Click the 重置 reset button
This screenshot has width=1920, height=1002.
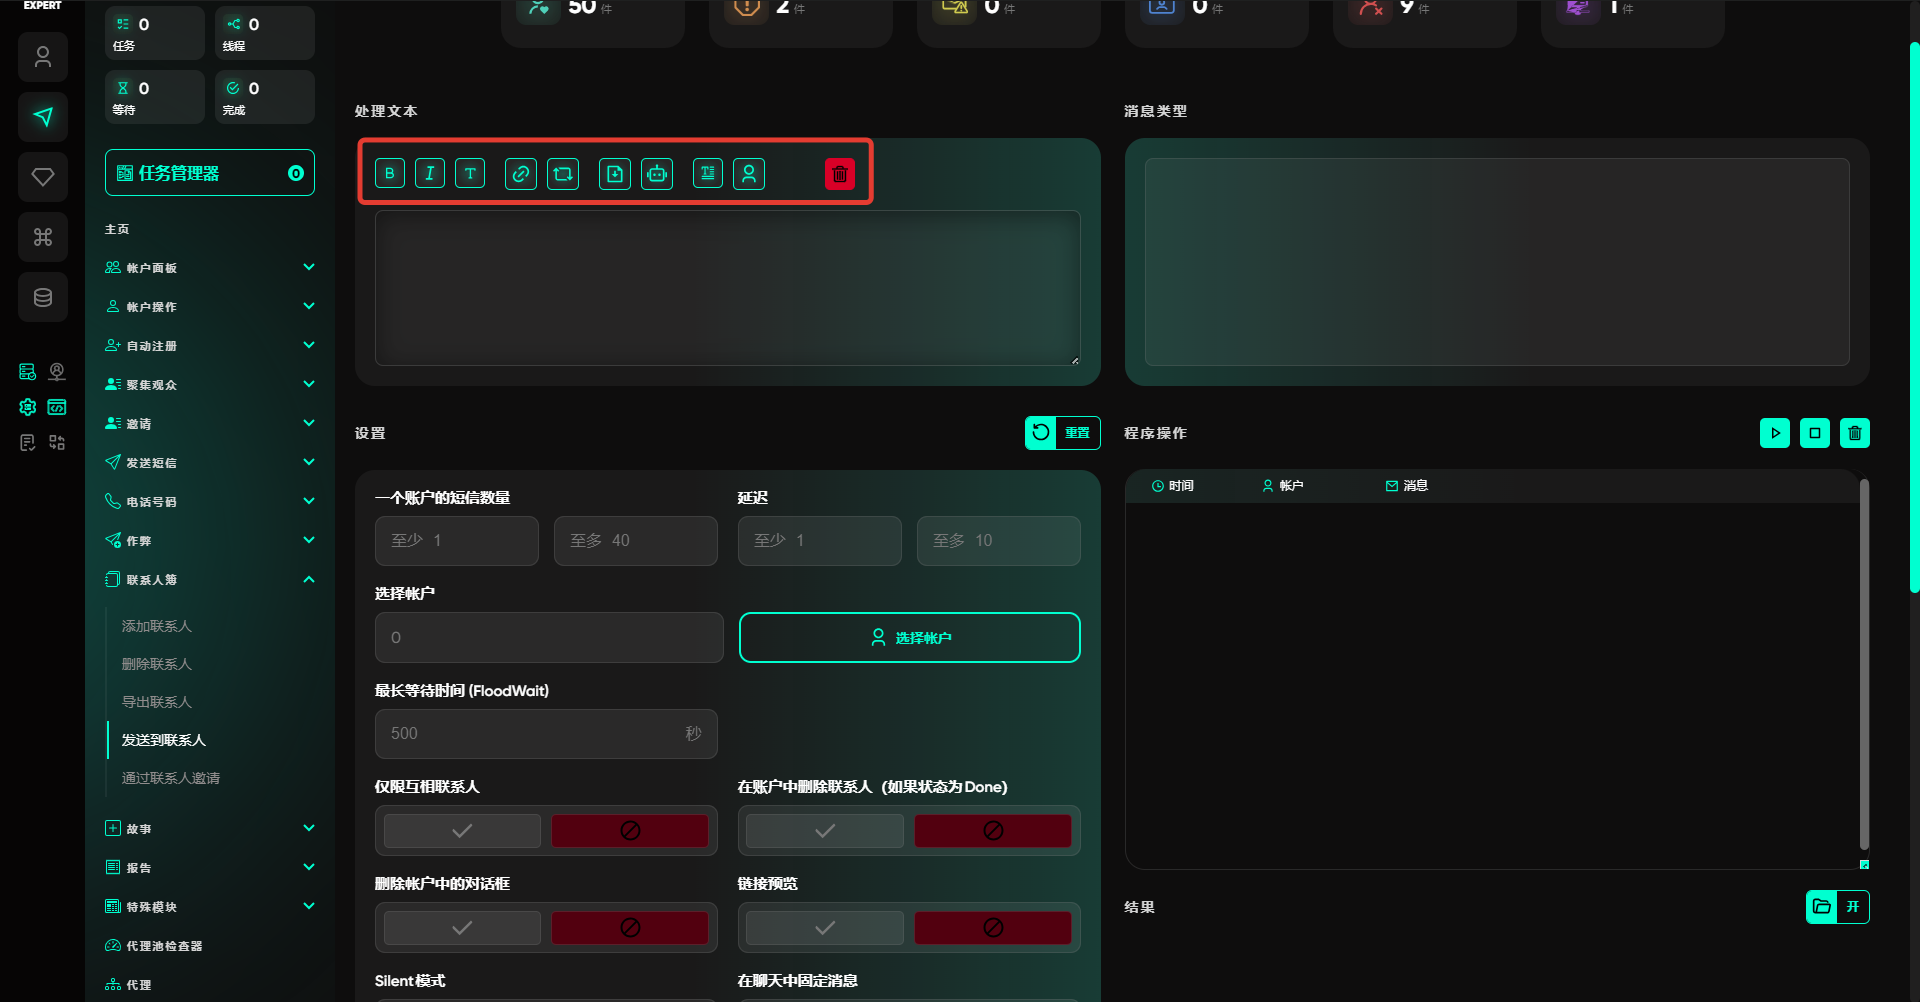coord(1062,433)
